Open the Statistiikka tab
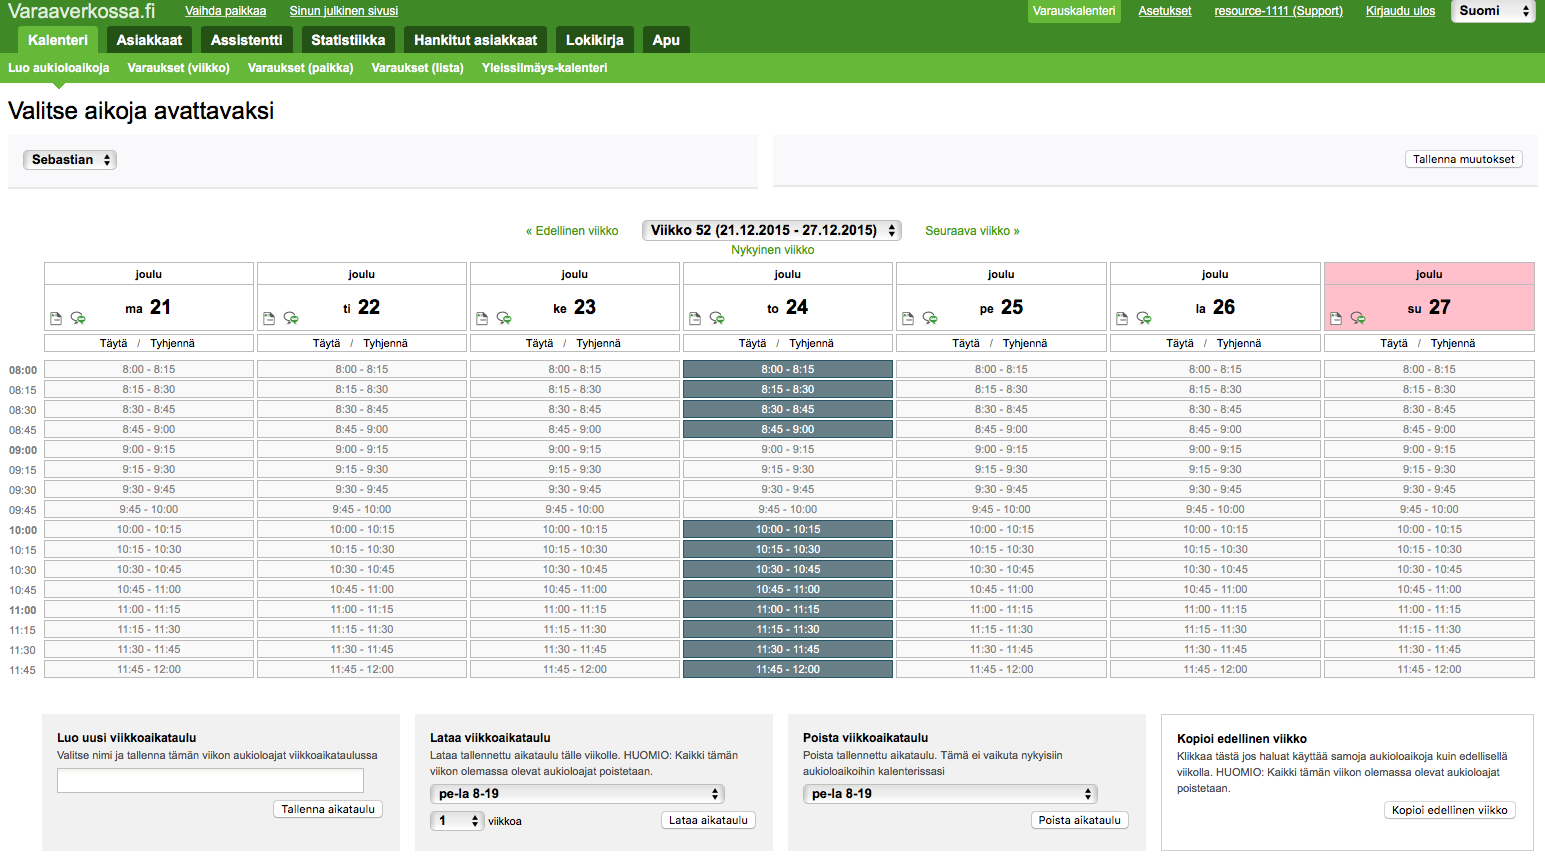 click(x=348, y=40)
